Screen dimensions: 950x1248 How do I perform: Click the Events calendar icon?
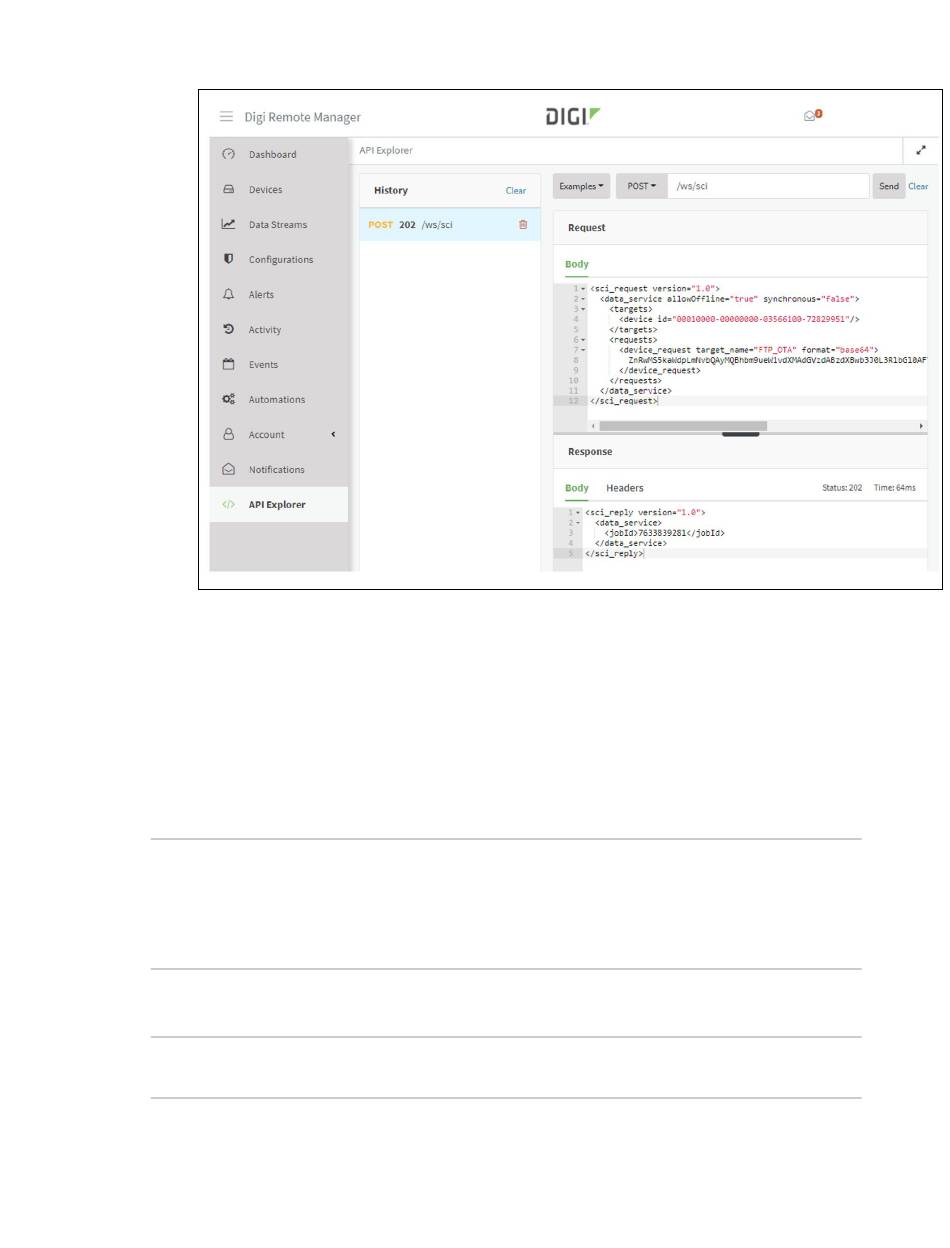click(x=228, y=364)
